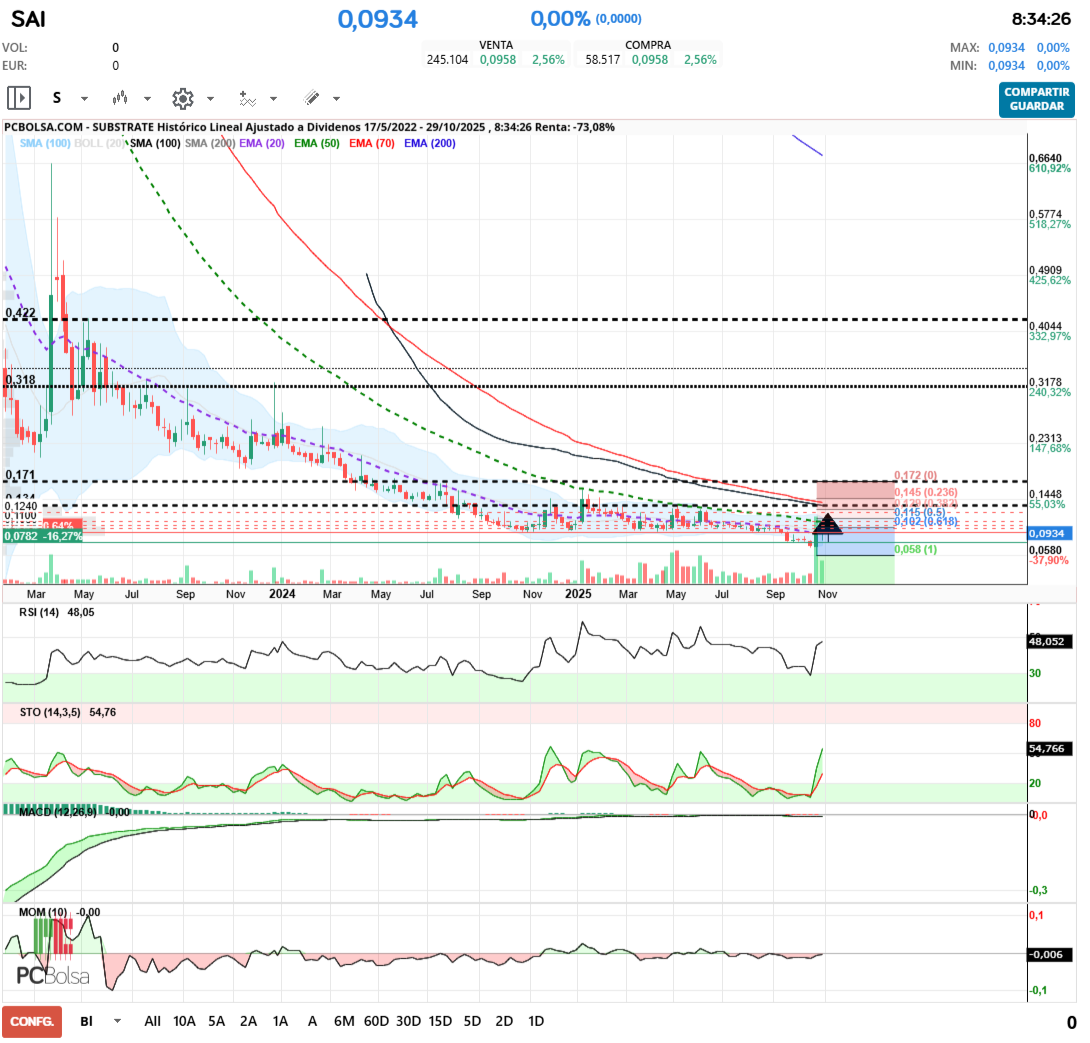Open the chart settings gear icon
Viewport: 1090px width, 1043px height.
(182, 98)
